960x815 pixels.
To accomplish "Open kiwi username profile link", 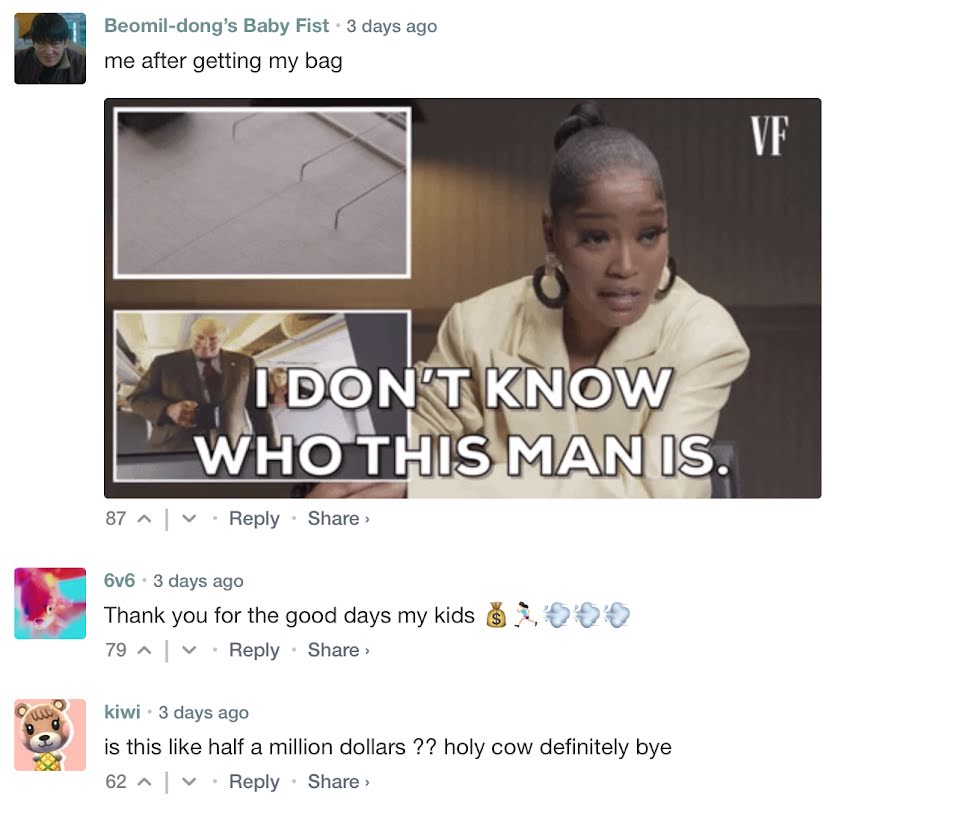I will click(122, 712).
